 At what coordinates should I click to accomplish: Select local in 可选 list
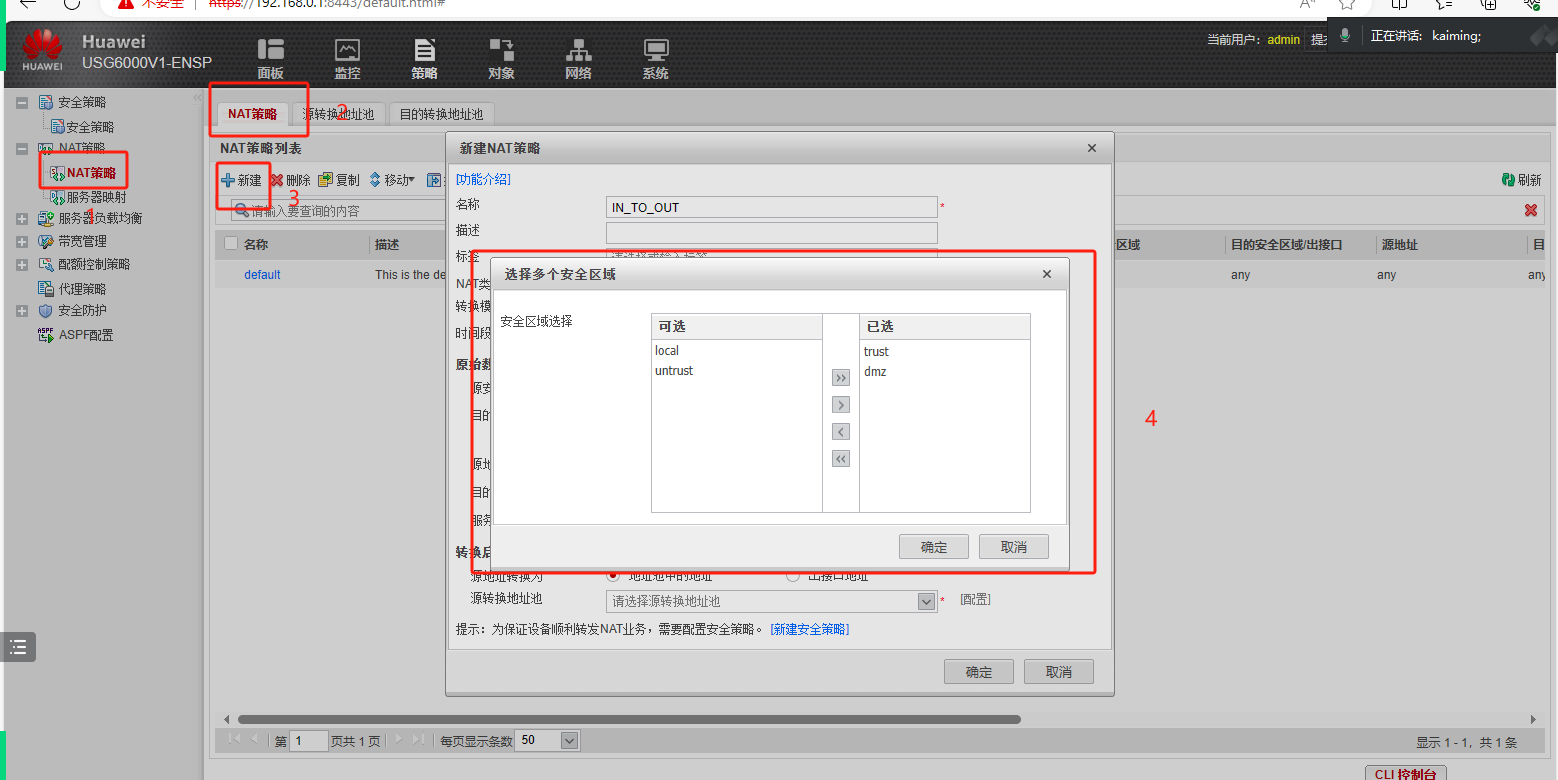tap(667, 350)
